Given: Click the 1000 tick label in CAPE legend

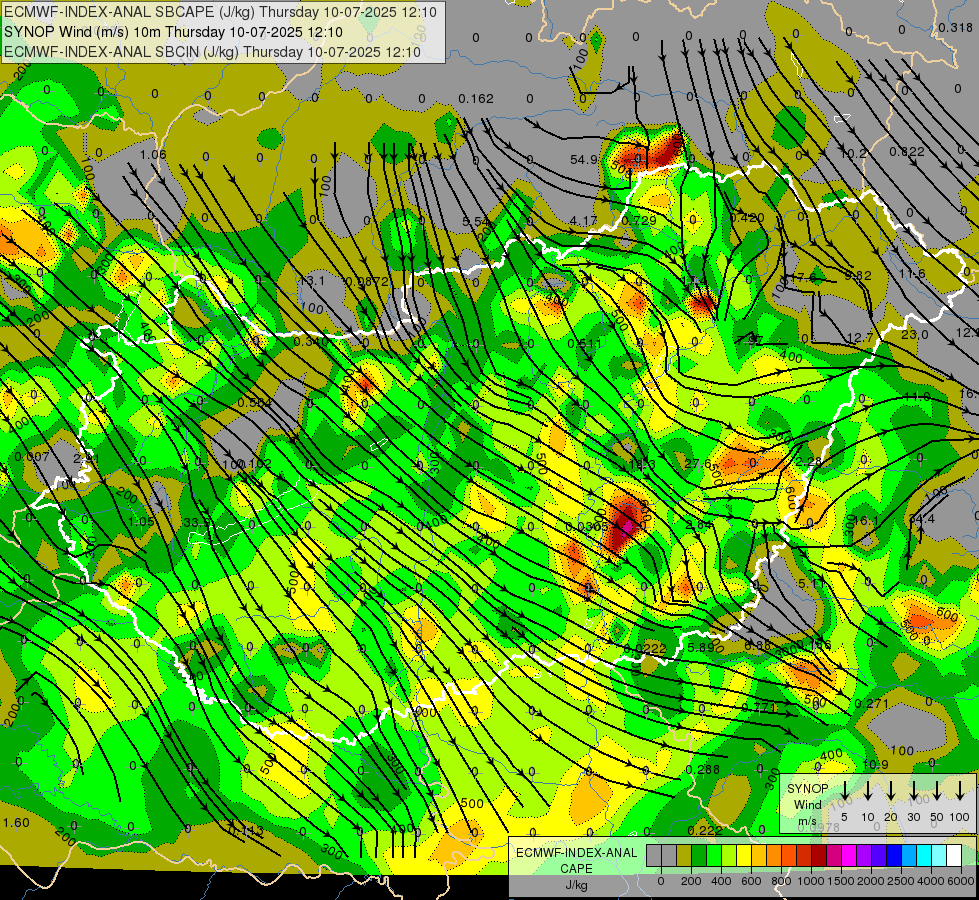Looking at the screenshot, I should (810, 881).
